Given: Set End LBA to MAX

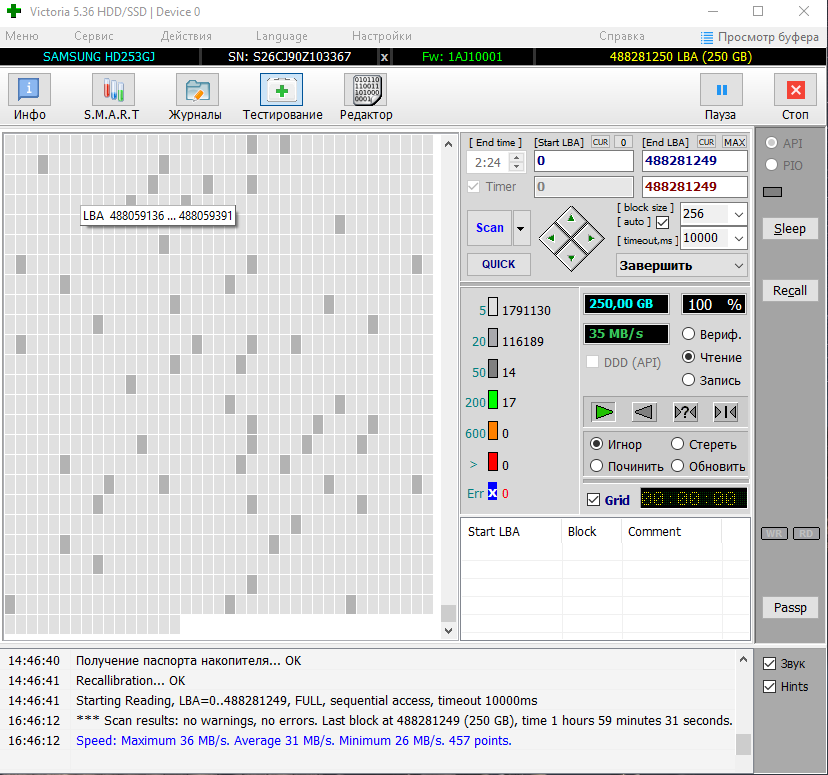Looking at the screenshot, I should point(735,142).
